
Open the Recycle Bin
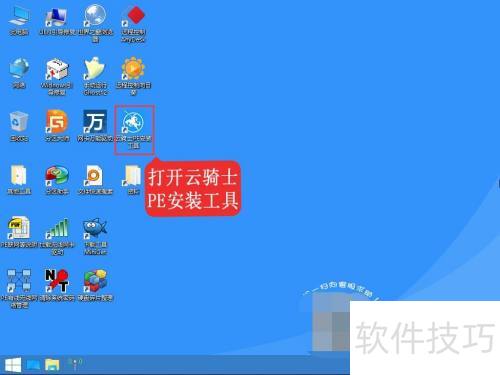click(x=19, y=122)
